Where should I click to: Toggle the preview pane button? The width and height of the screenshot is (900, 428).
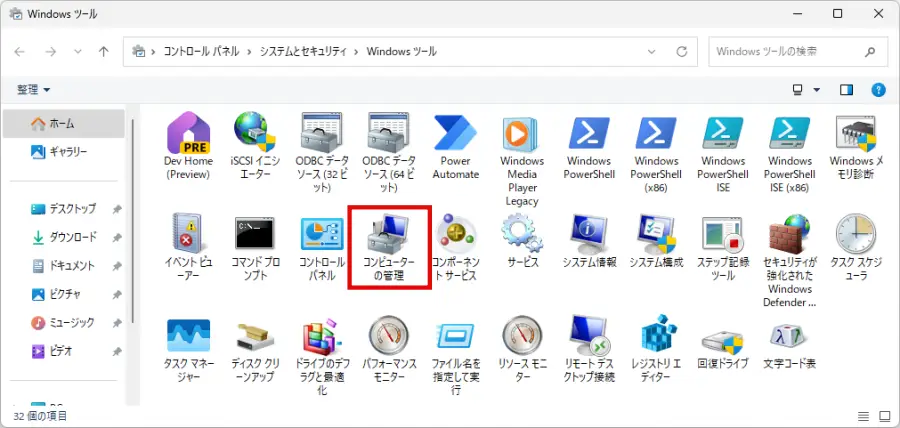[846, 90]
